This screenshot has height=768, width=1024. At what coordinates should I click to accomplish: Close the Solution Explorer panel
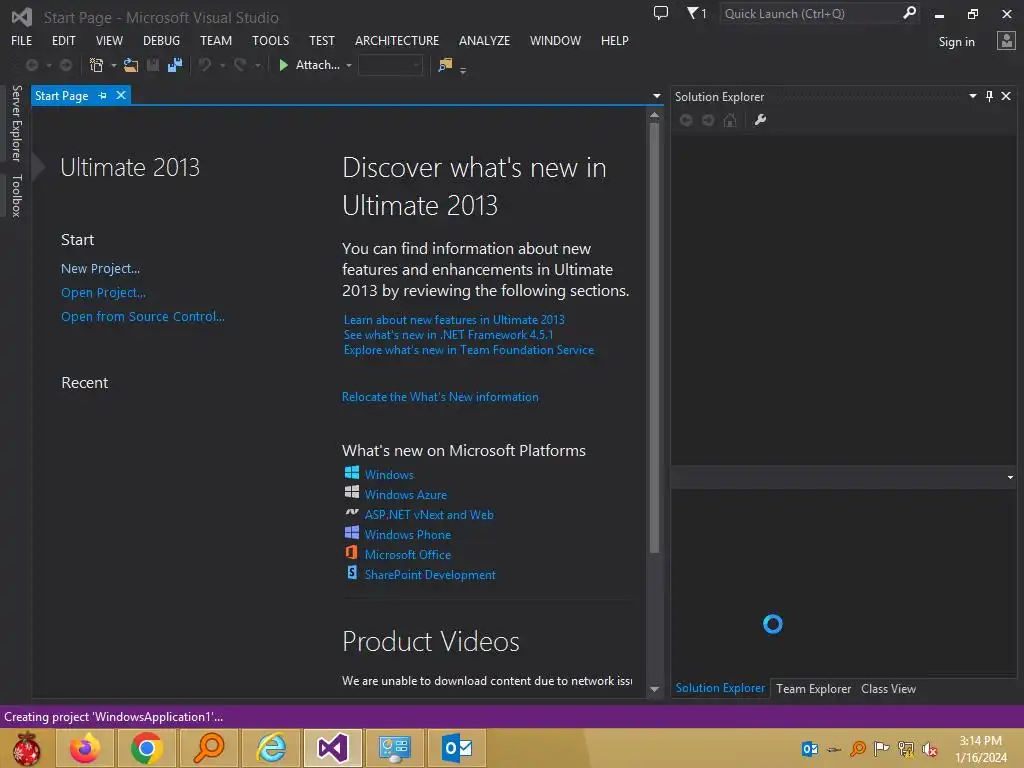pyautogui.click(x=1006, y=96)
